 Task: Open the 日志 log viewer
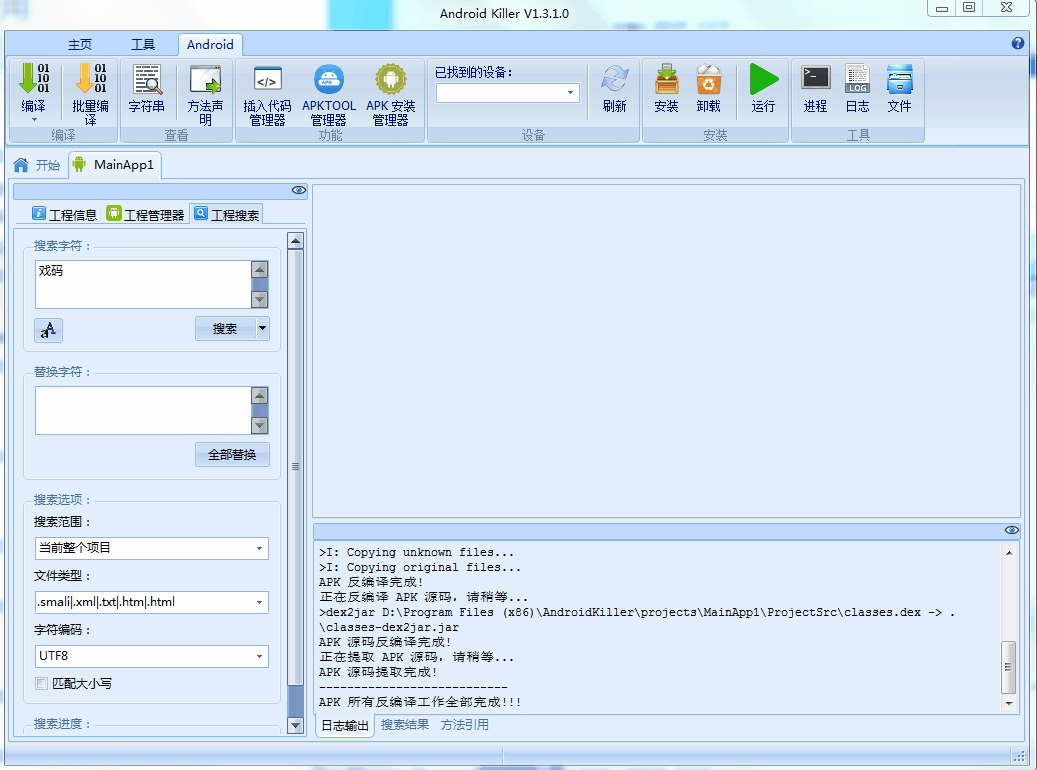tap(857, 88)
